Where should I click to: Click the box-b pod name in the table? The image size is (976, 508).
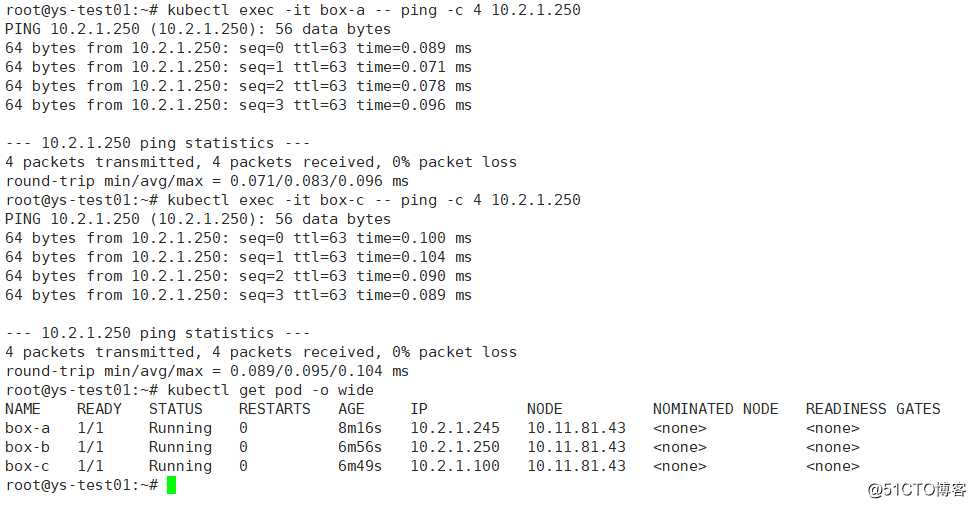(27, 447)
